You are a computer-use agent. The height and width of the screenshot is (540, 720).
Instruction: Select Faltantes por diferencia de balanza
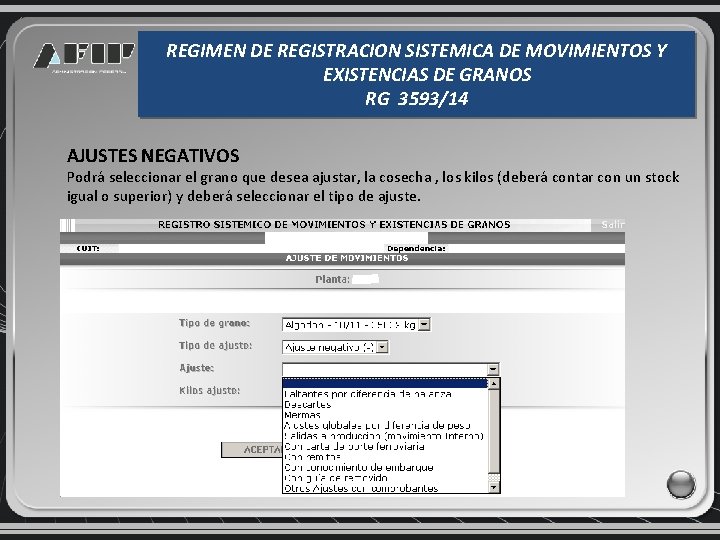coord(368,394)
